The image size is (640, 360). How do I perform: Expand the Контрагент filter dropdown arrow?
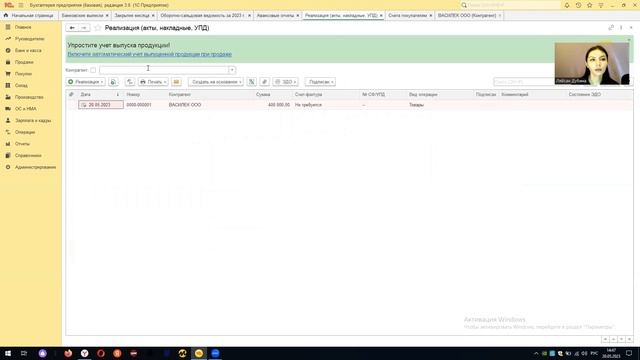[x=232, y=70]
